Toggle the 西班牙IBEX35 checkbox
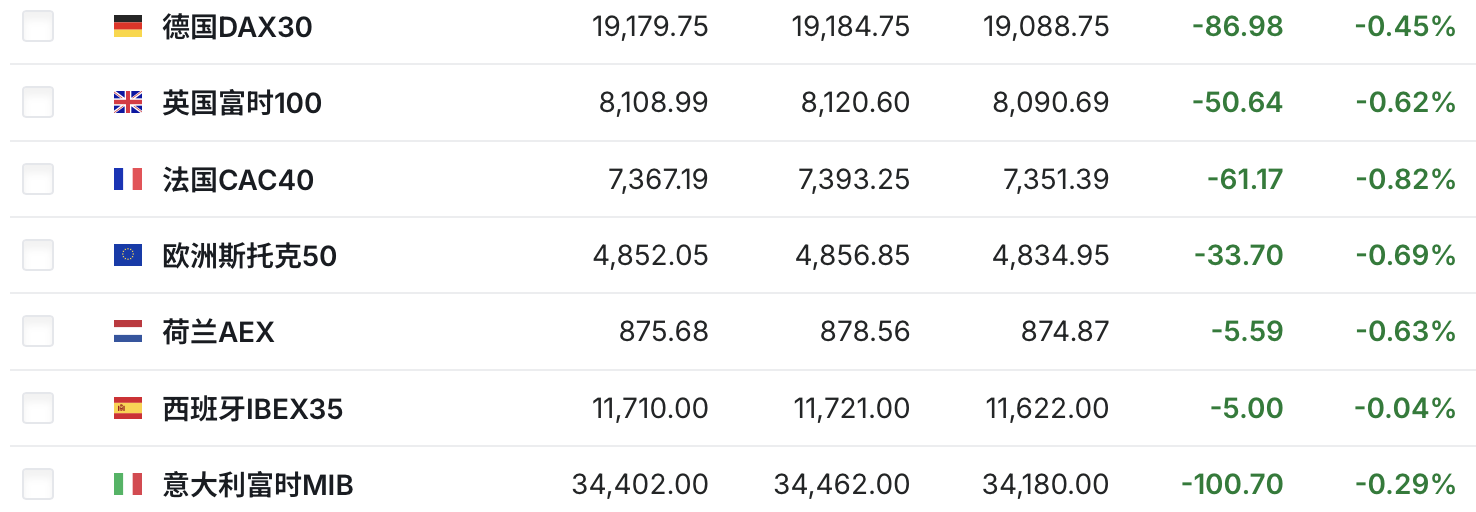Viewport: 1476px width, 512px height. point(38,408)
